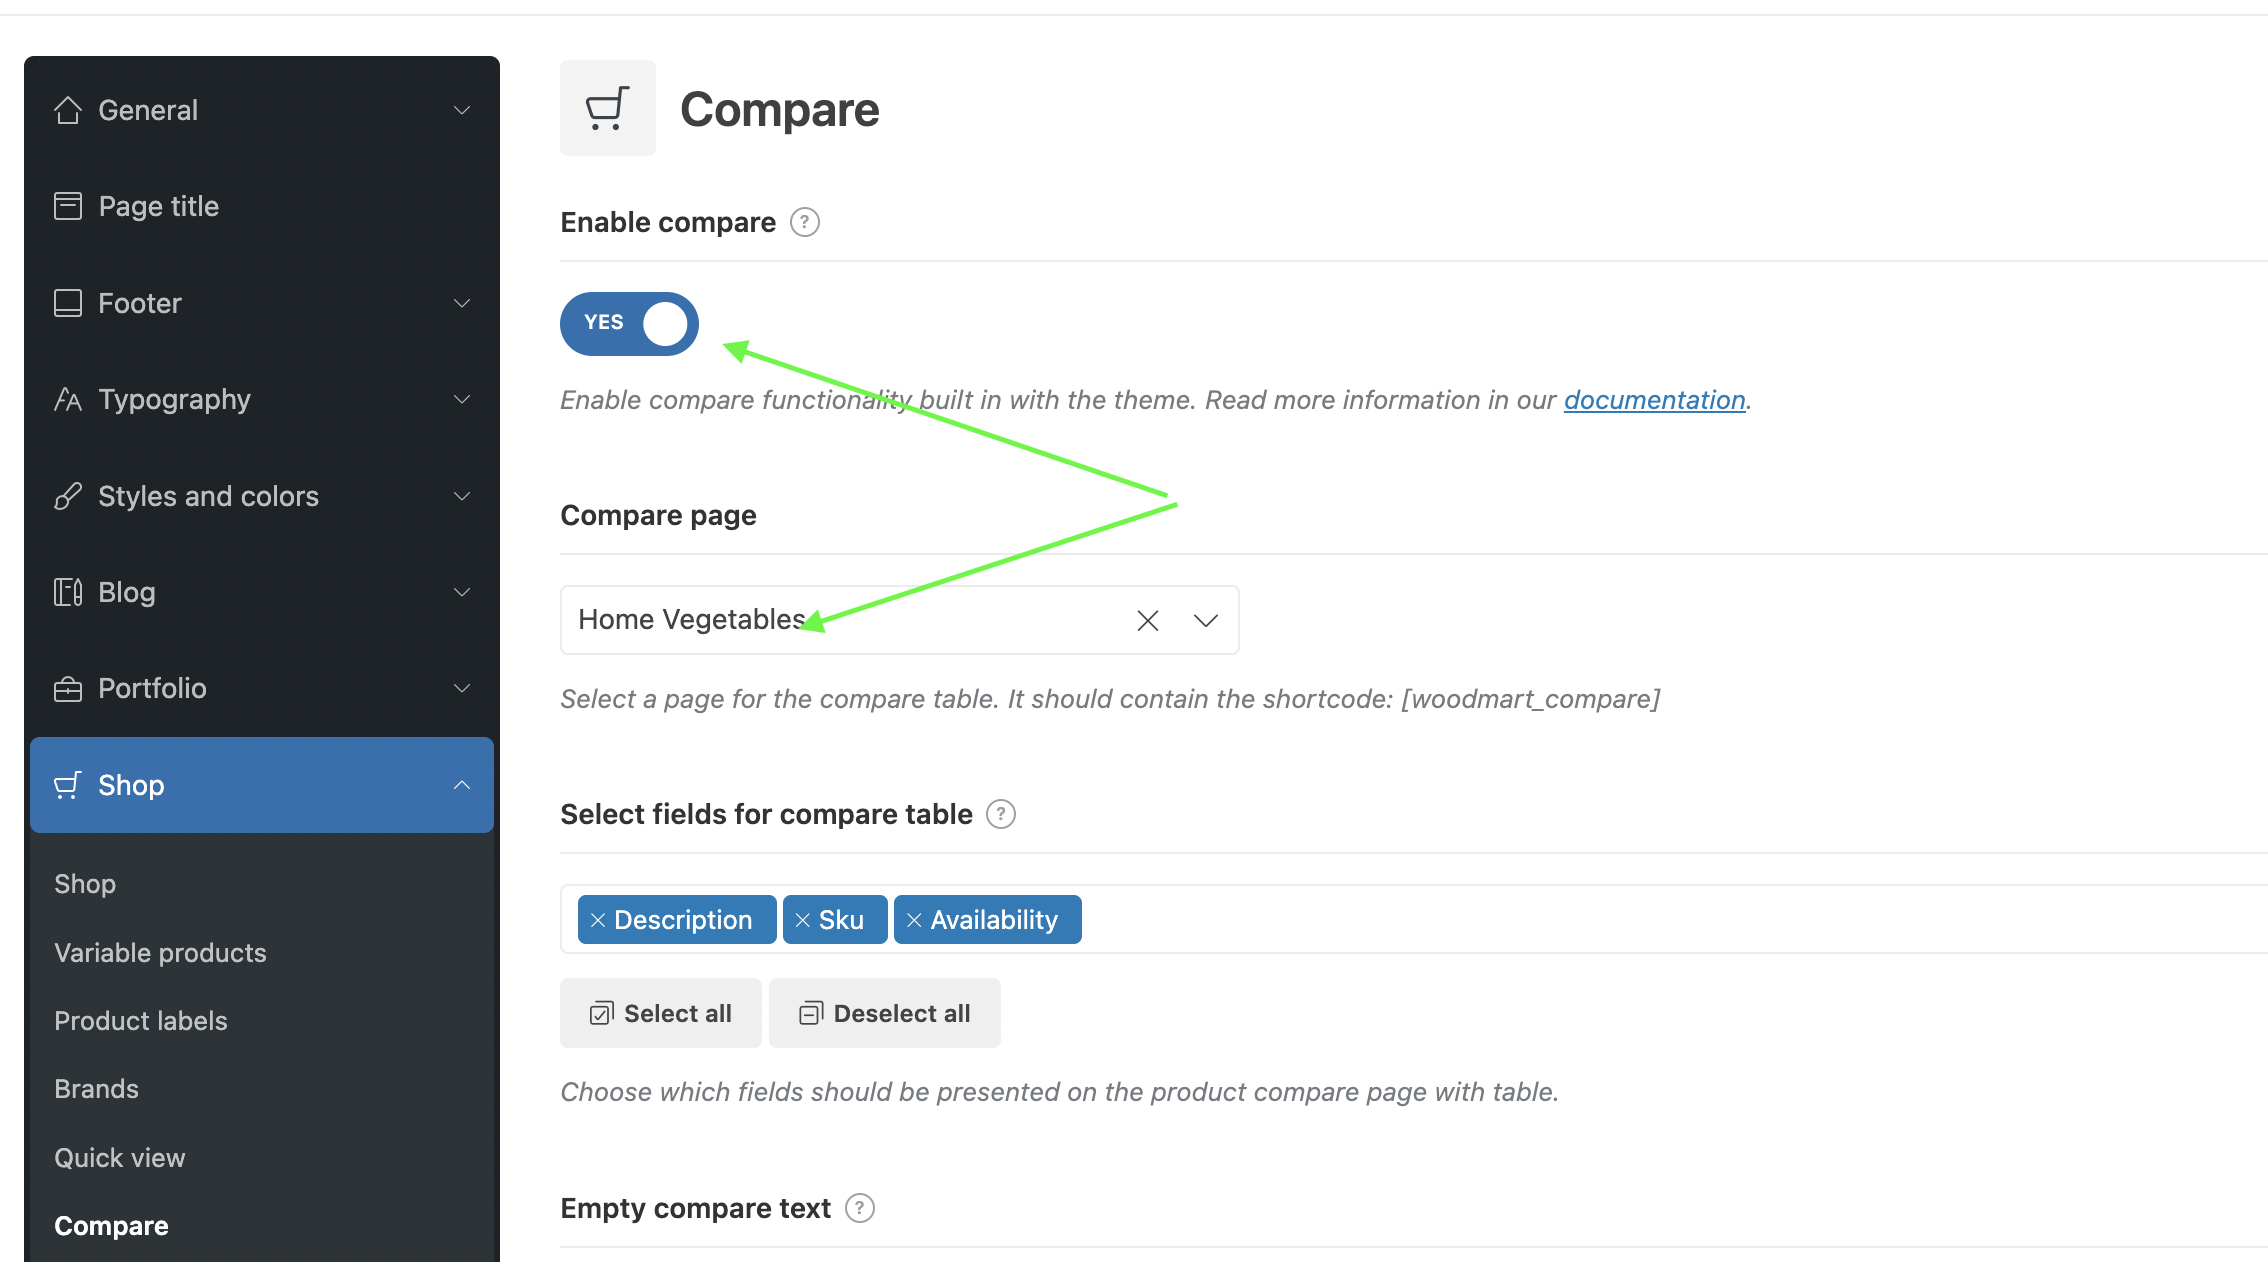Open the Compare page dropdown arrow
This screenshot has height=1262, width=2268.
coord(1206,621)
